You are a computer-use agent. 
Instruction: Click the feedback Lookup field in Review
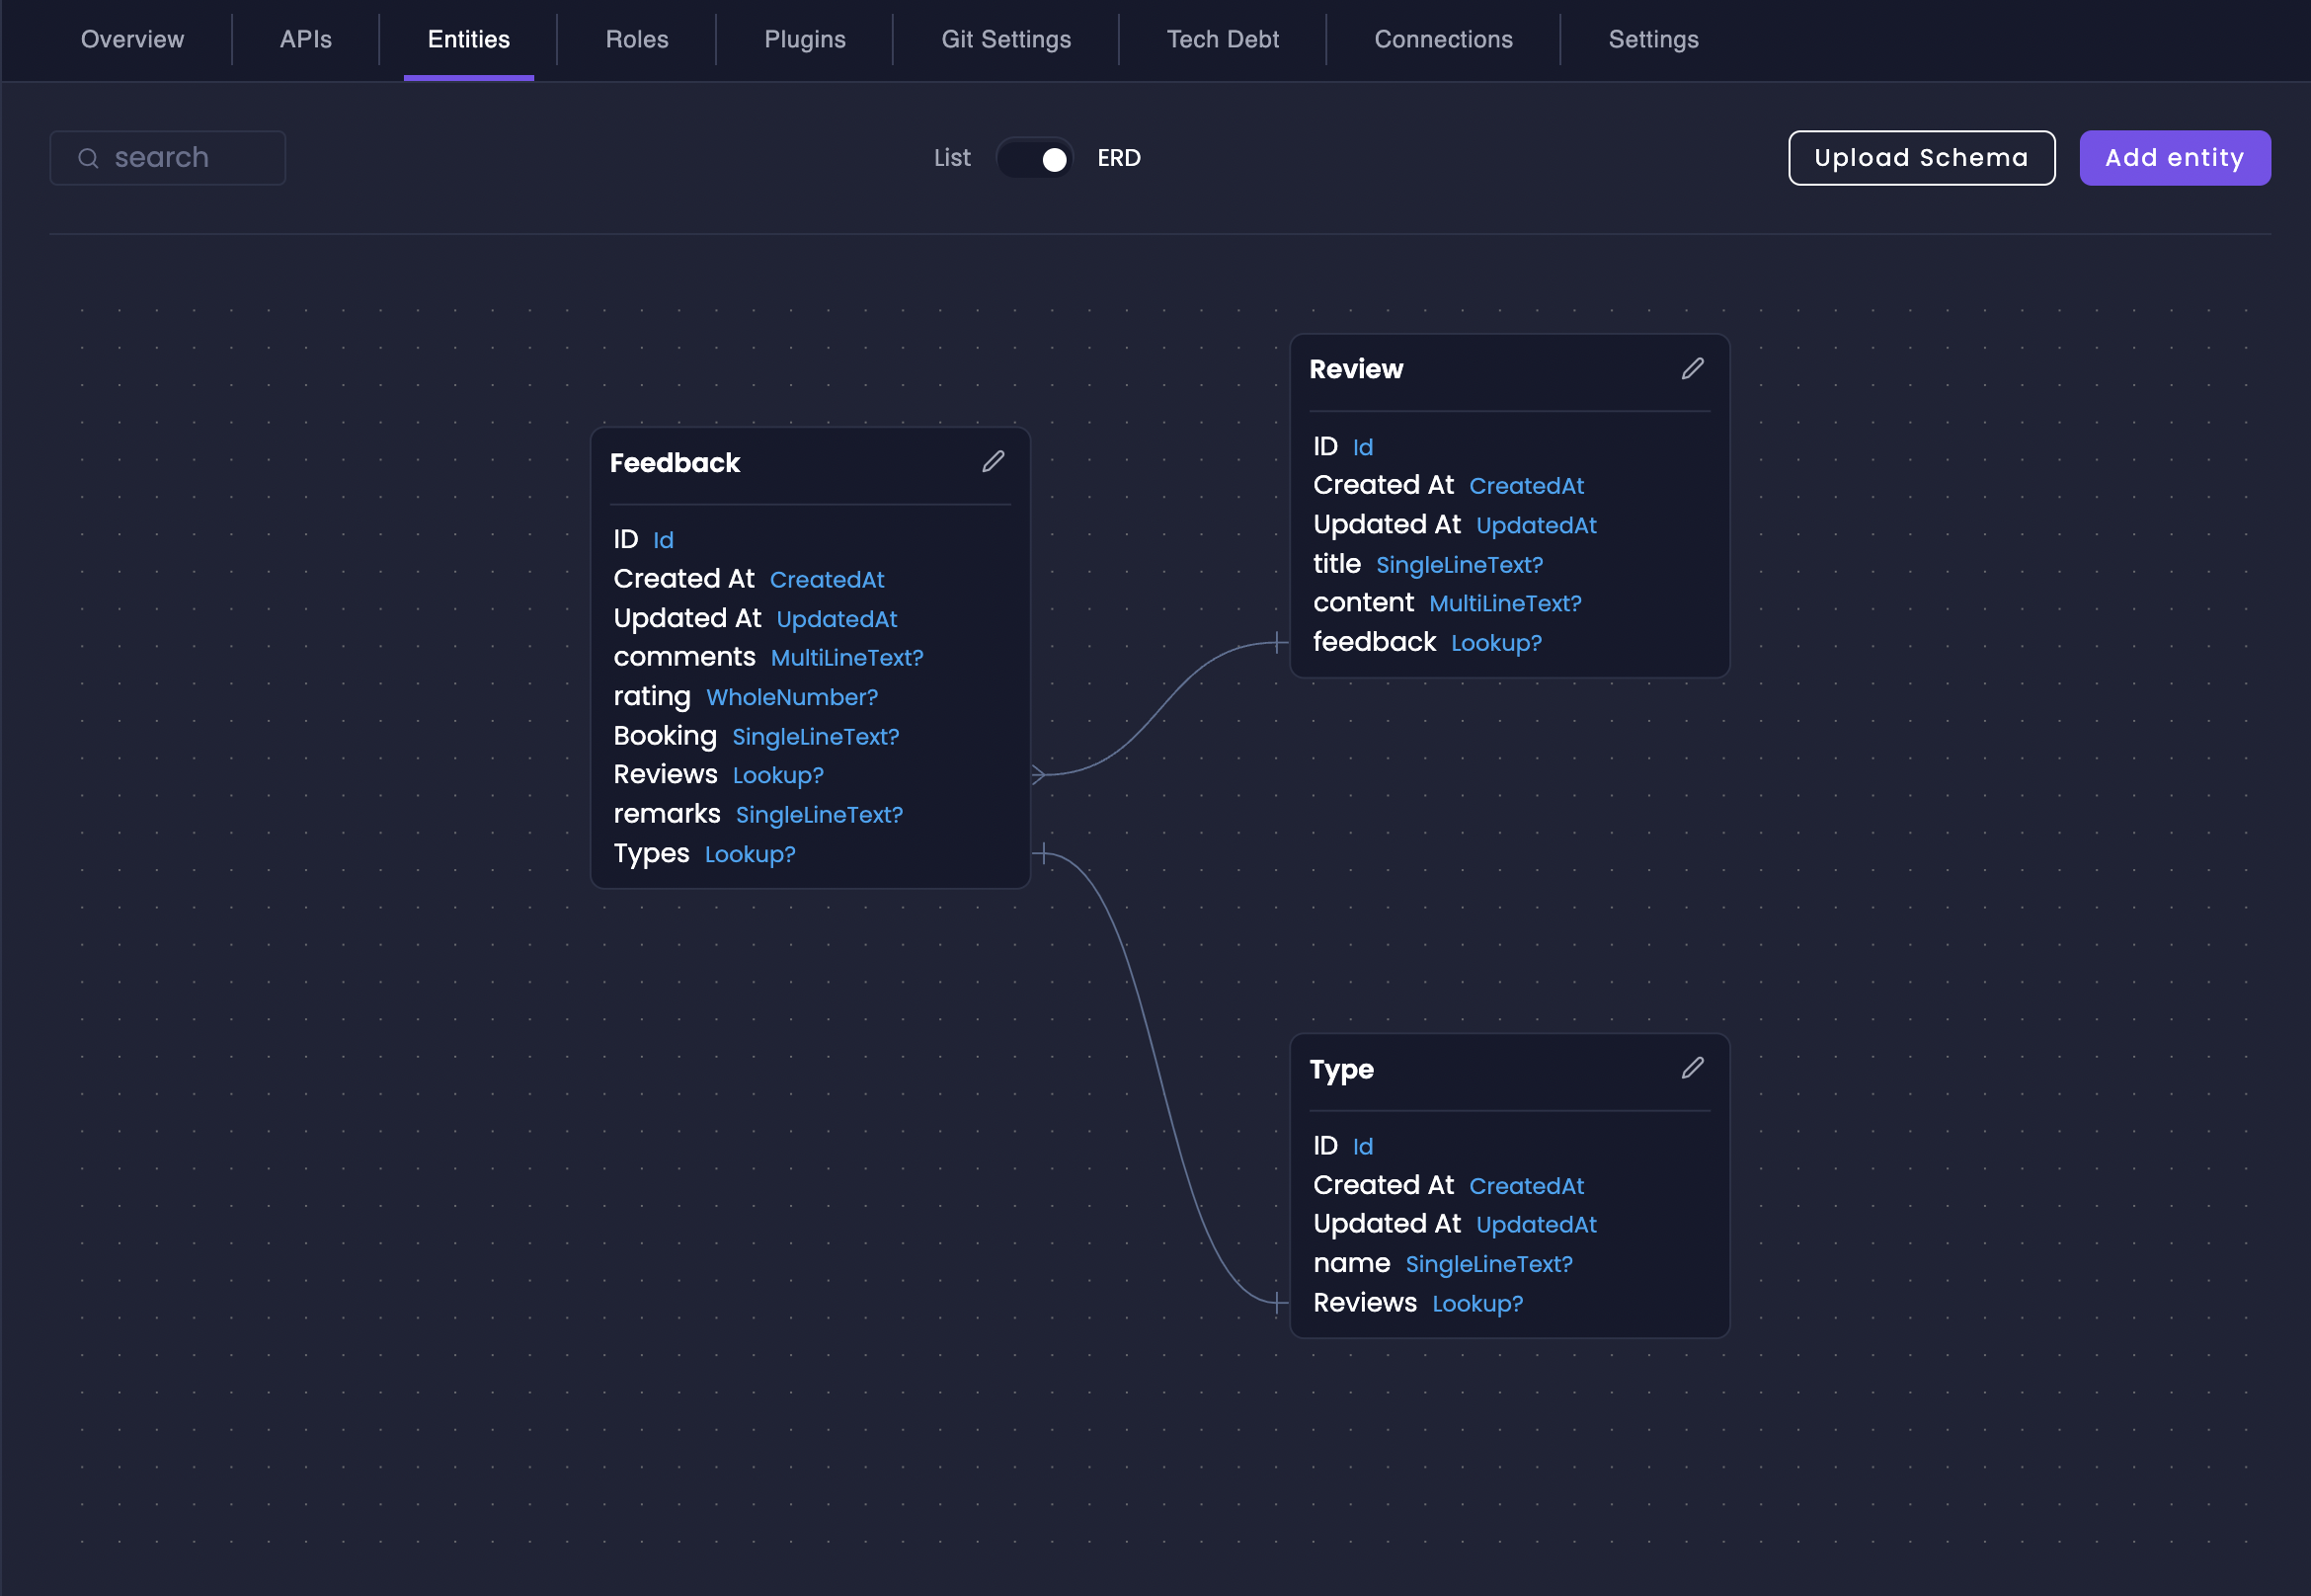tap(1426, 642)
